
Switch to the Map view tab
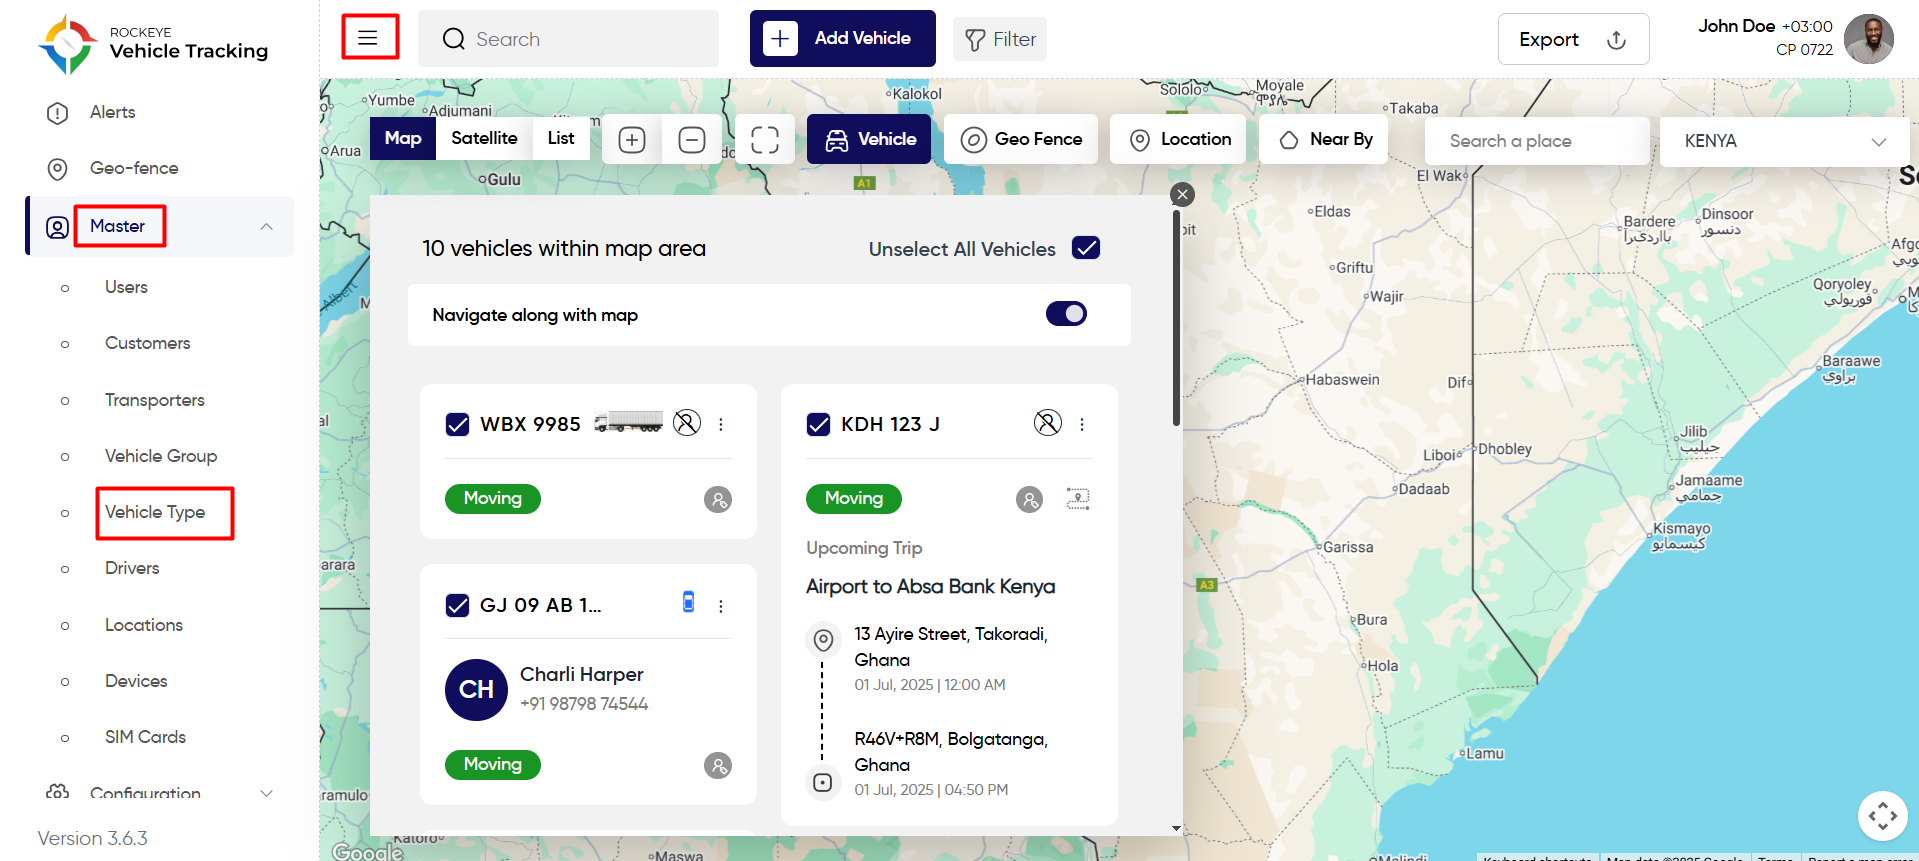[x=403, y=138]
